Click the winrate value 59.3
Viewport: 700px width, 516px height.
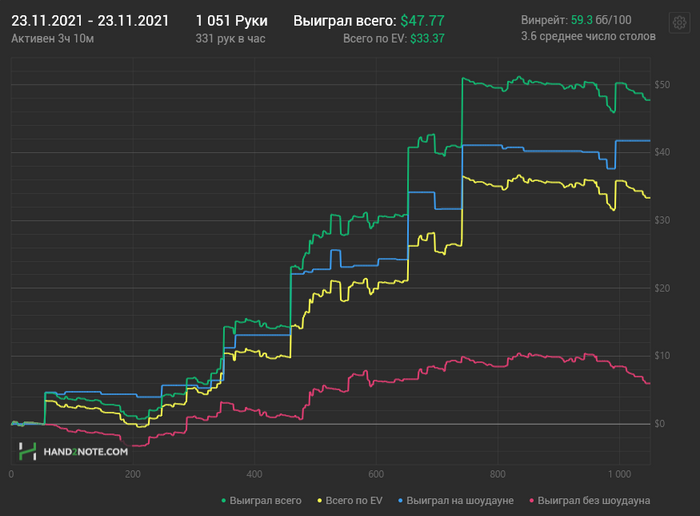pos(582,20)
